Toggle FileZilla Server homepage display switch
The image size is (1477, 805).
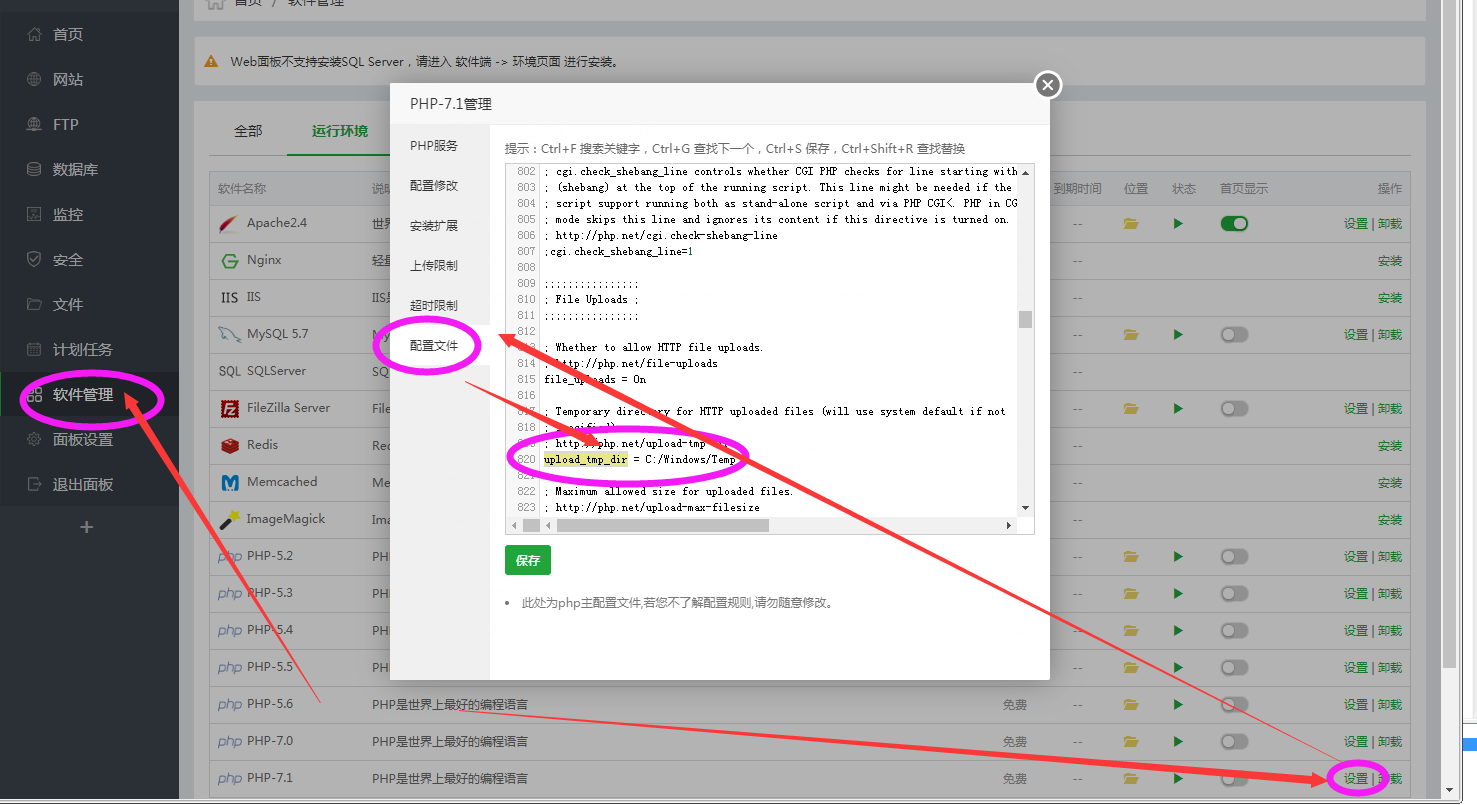[x=1234, y=408]
